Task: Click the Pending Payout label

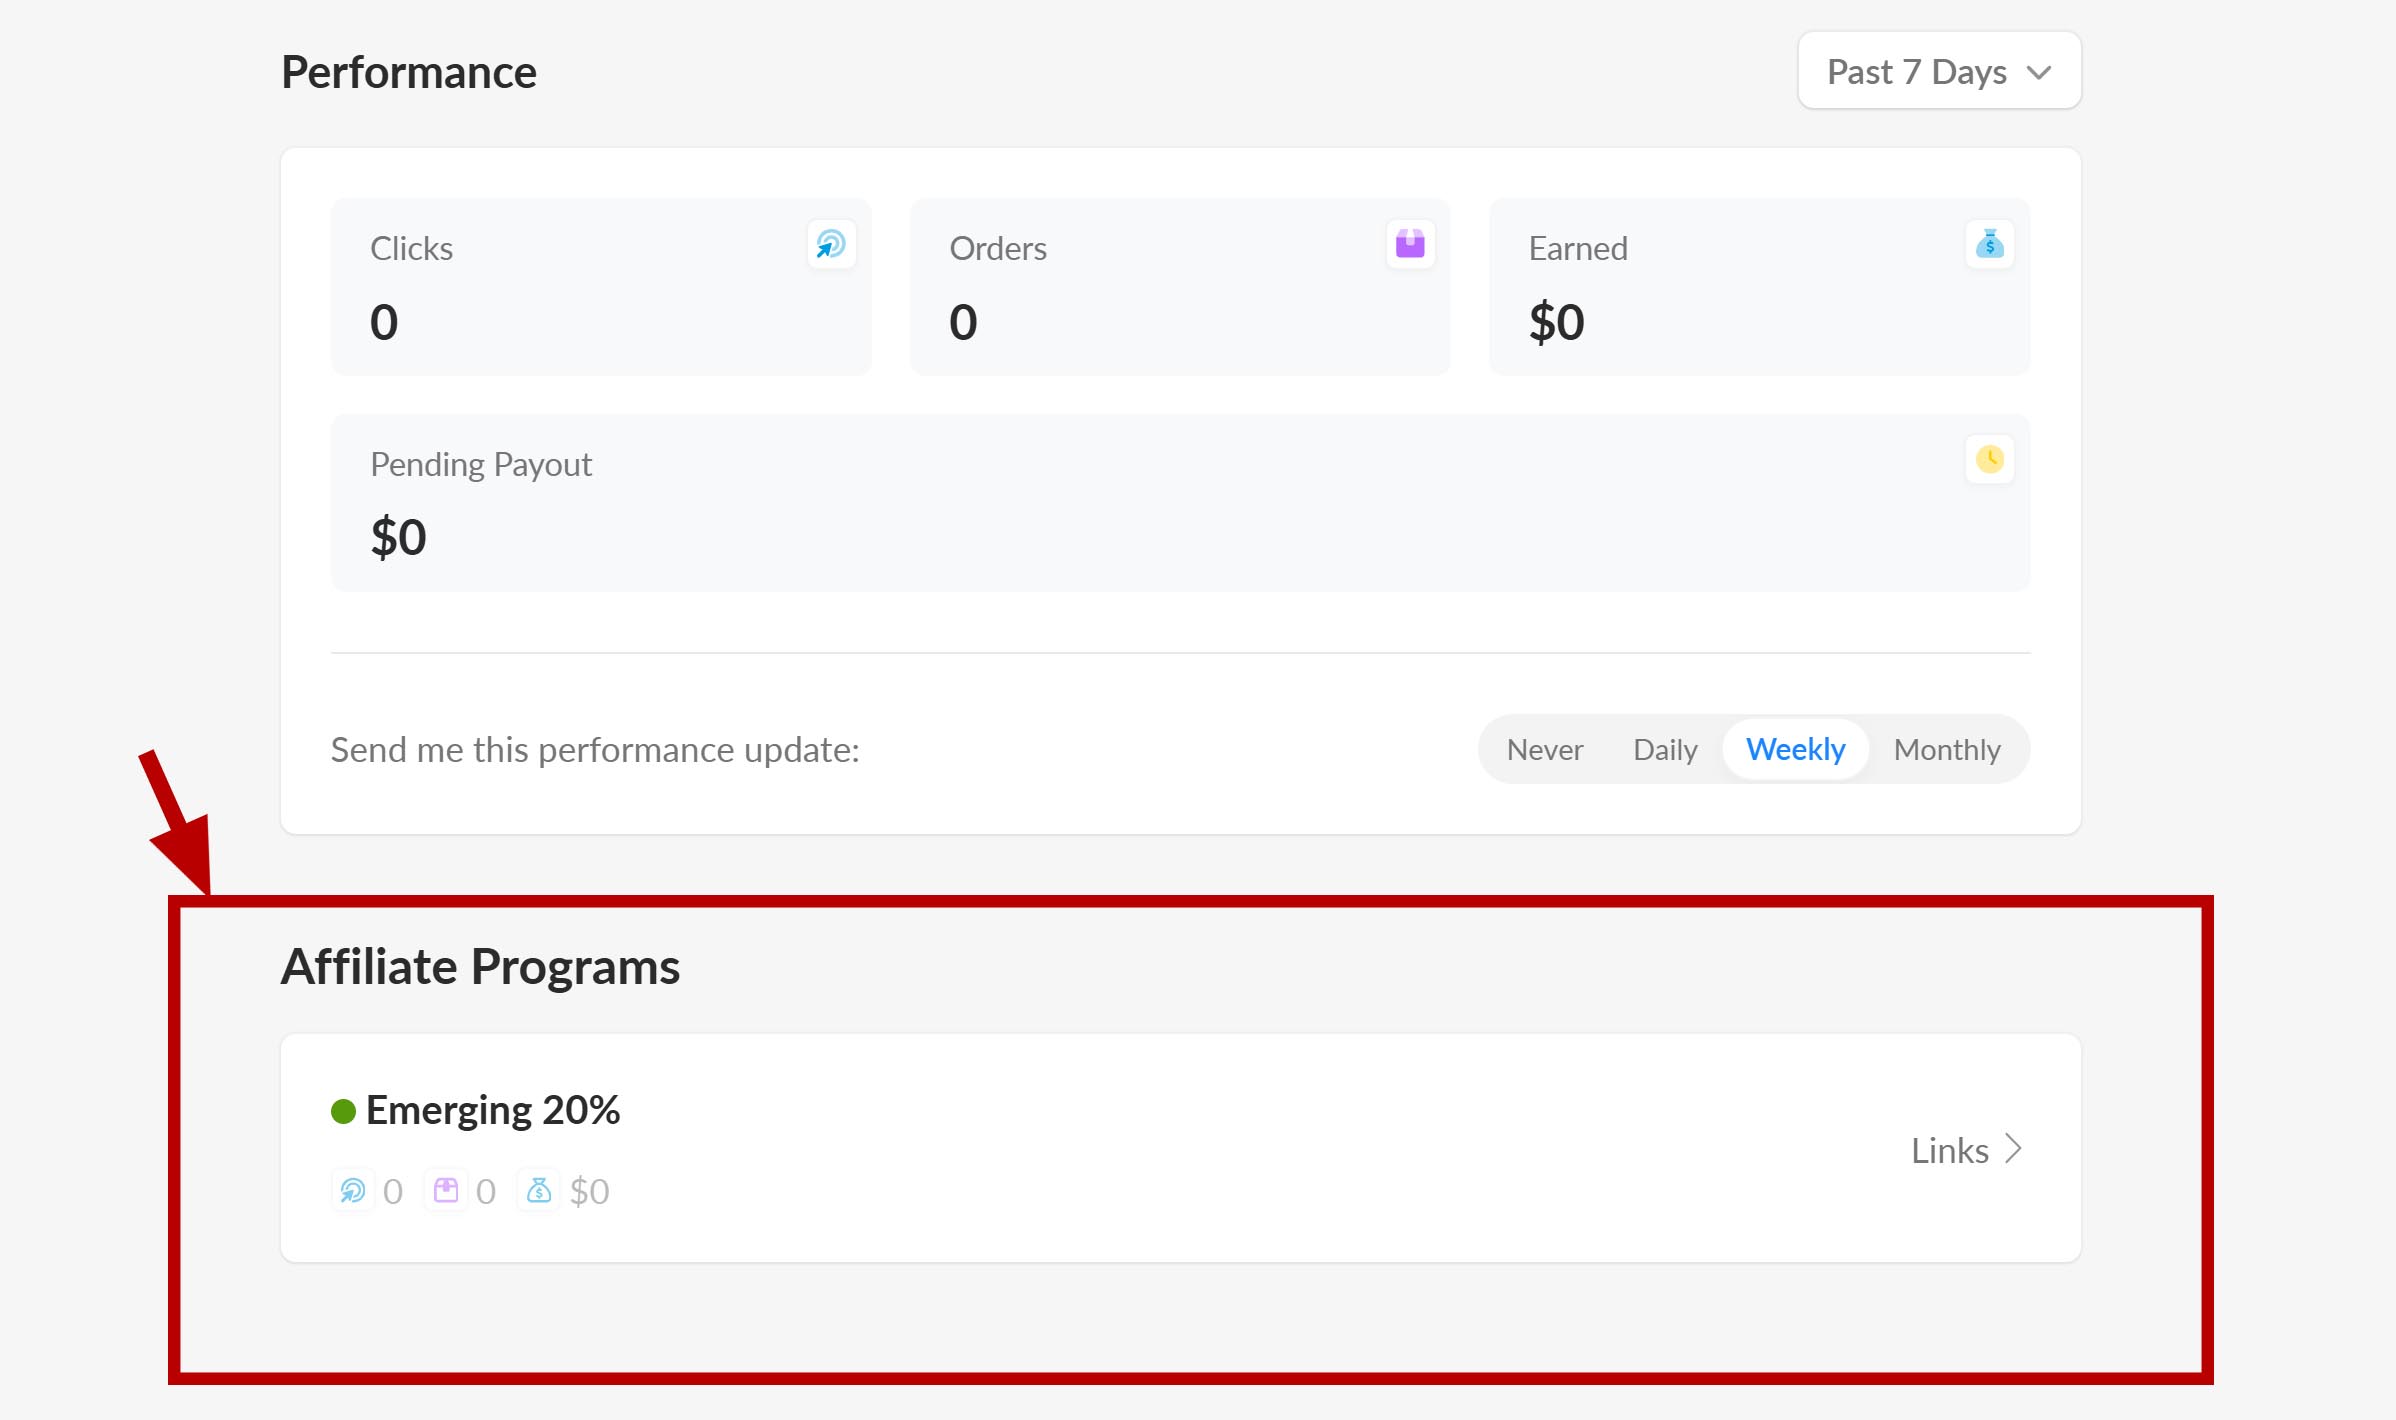Action: point(481,465)
